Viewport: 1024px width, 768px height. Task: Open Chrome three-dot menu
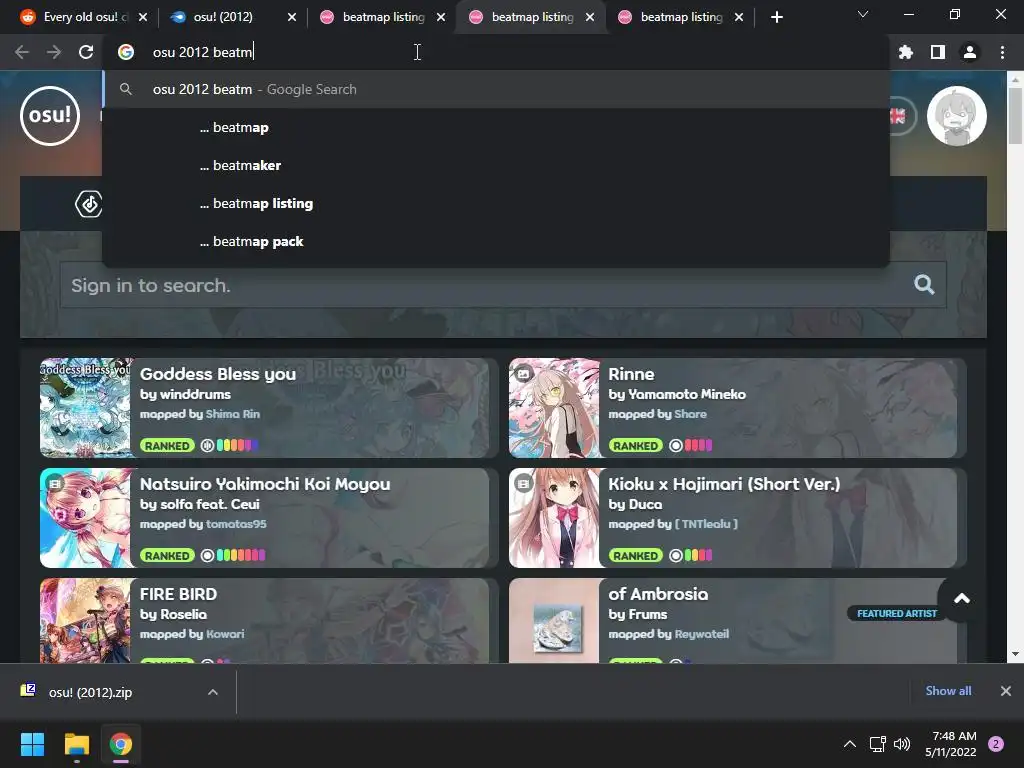1002,52
